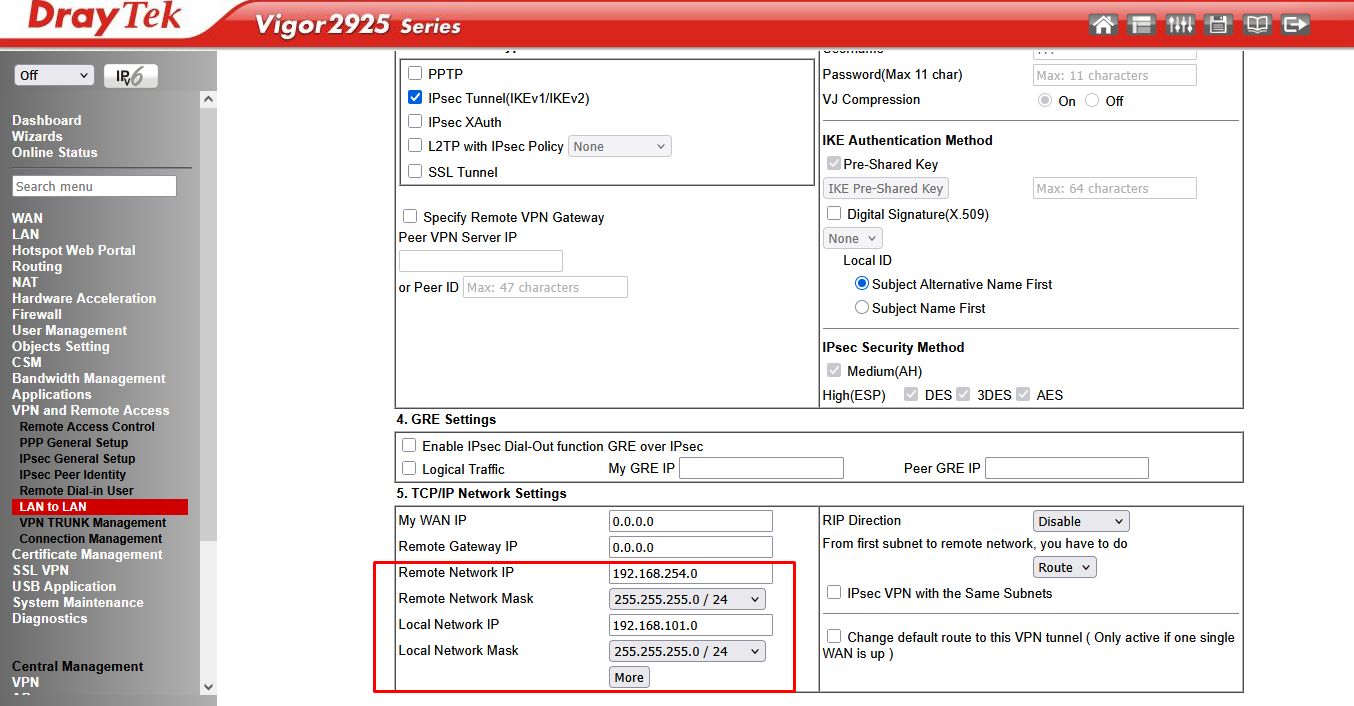Expand the RIP Direction dropdown
Screen dimensions: 1354x706
(1080, 521)
